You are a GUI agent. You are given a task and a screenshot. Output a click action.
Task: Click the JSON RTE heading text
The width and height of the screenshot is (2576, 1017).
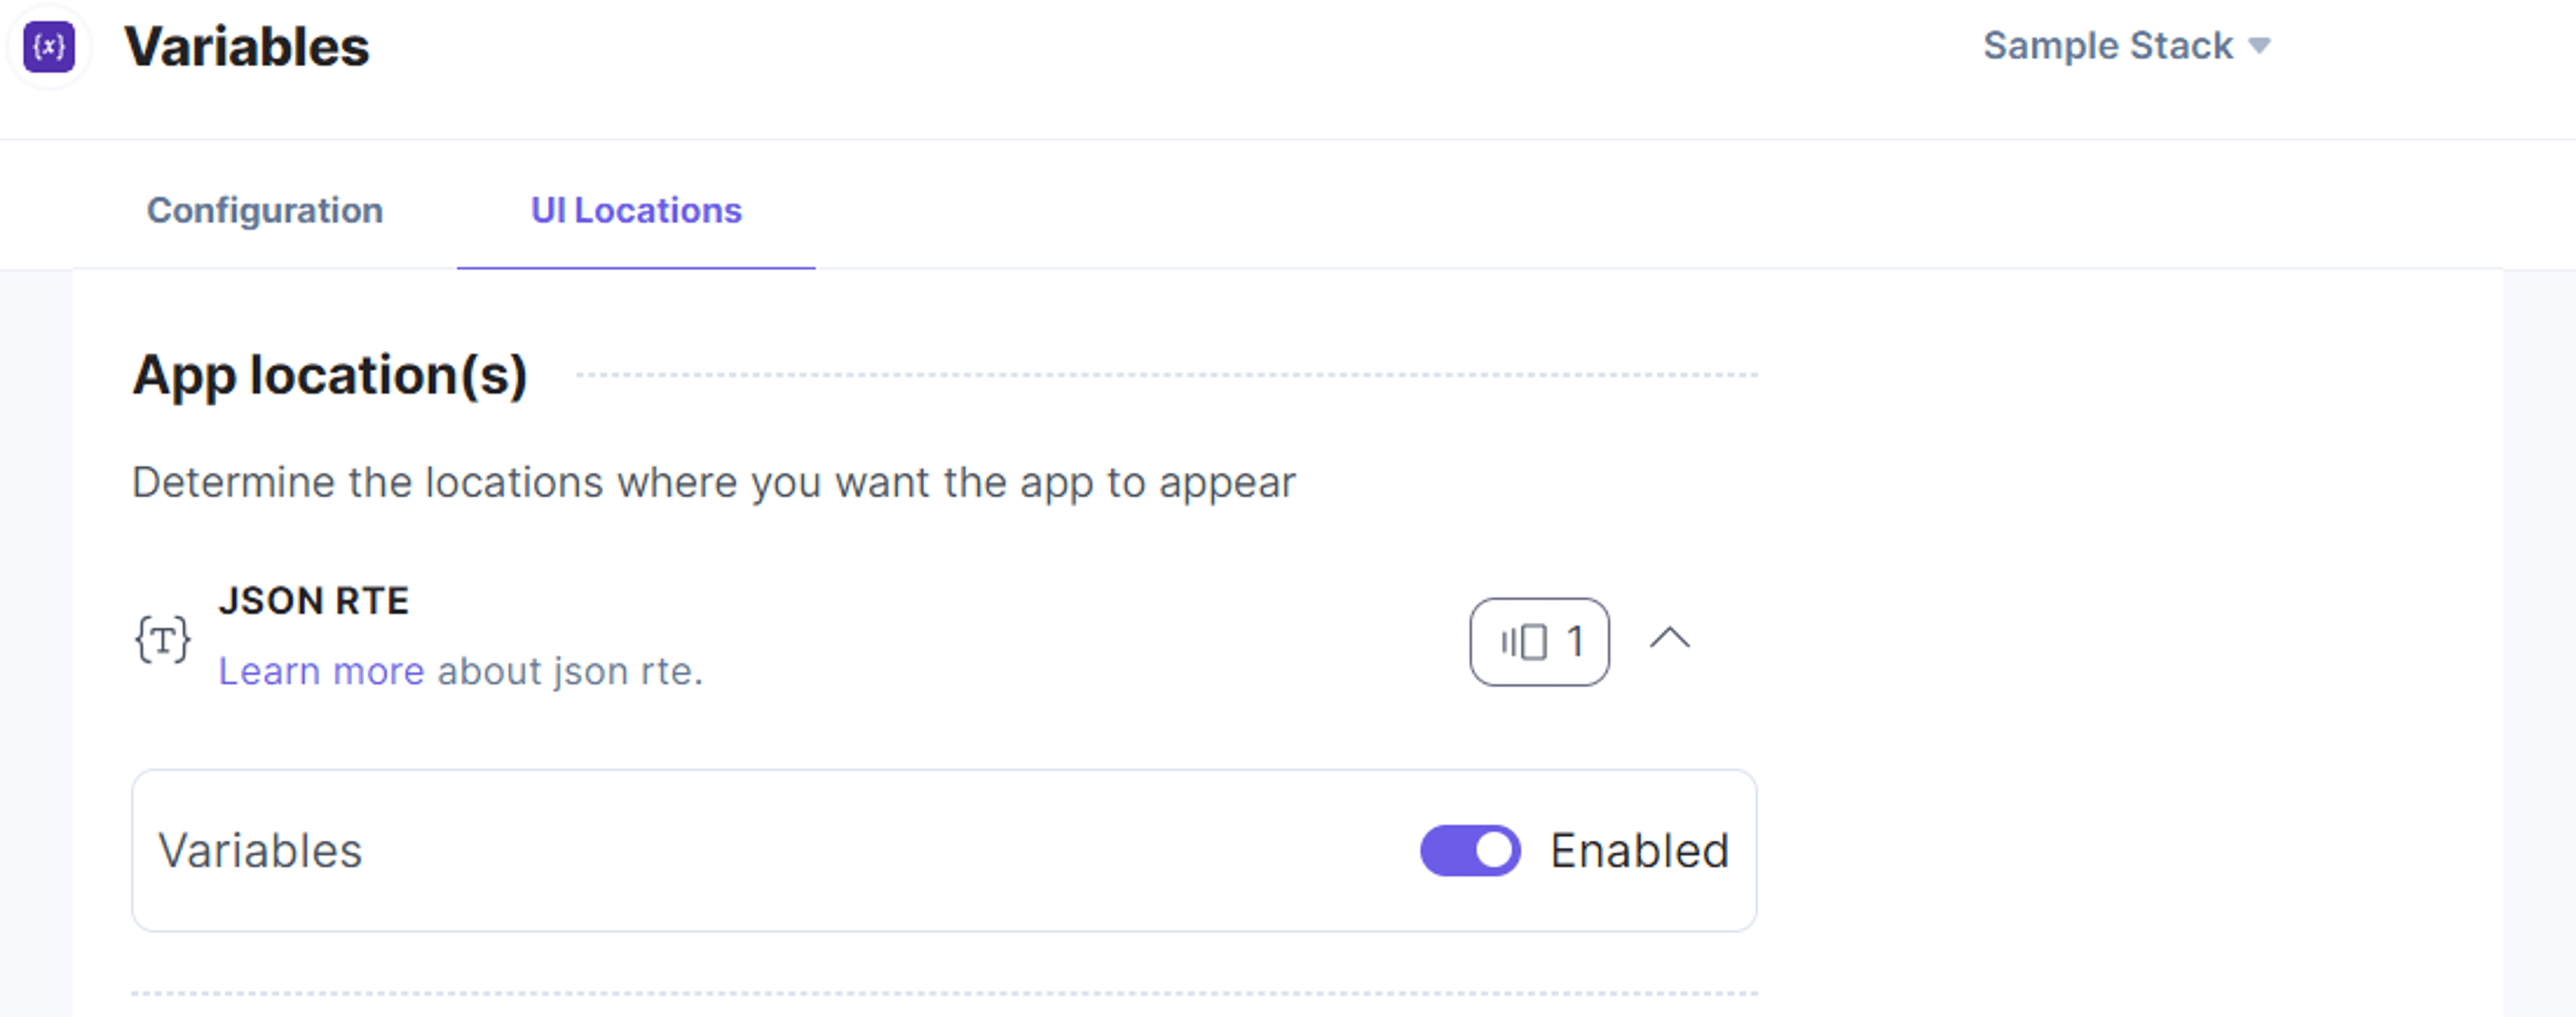click(x=314, y=601)
